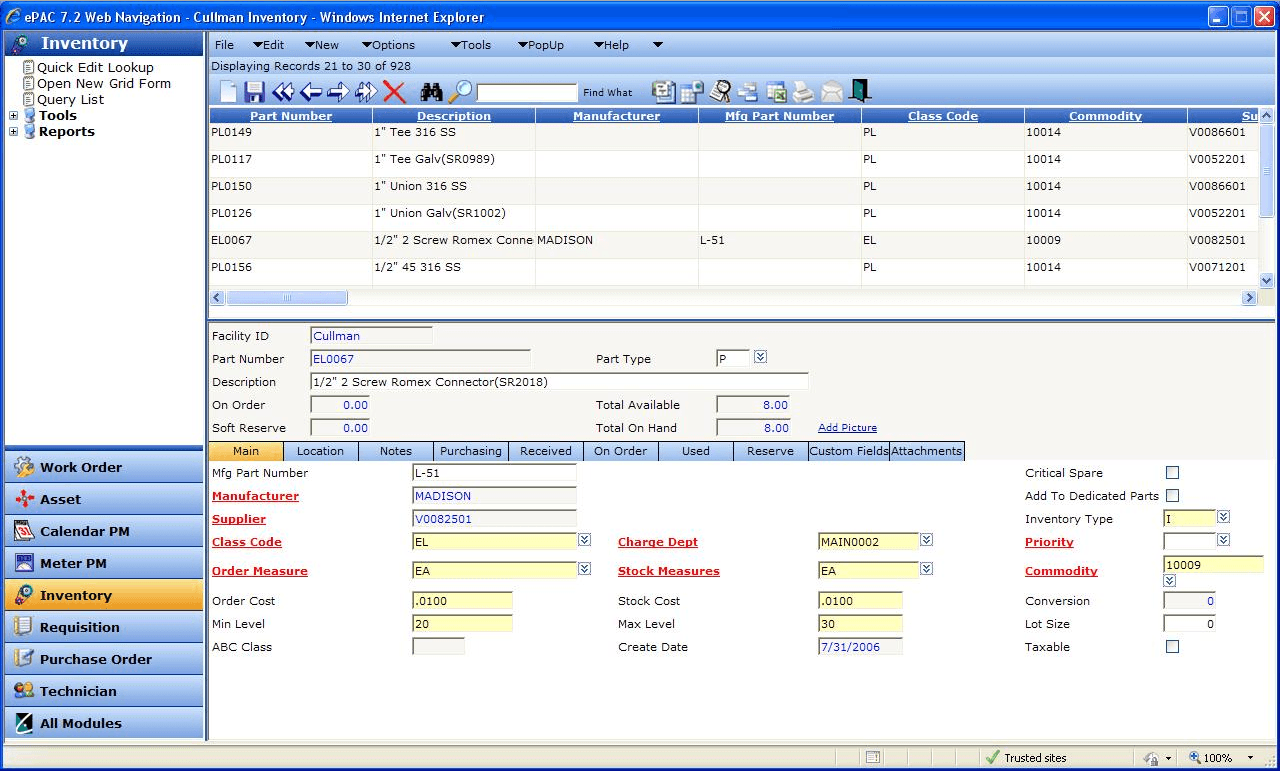Viewport: 1280px width, 771px height.
Task: Open the Requisition module
Action: tap(104, 627)
